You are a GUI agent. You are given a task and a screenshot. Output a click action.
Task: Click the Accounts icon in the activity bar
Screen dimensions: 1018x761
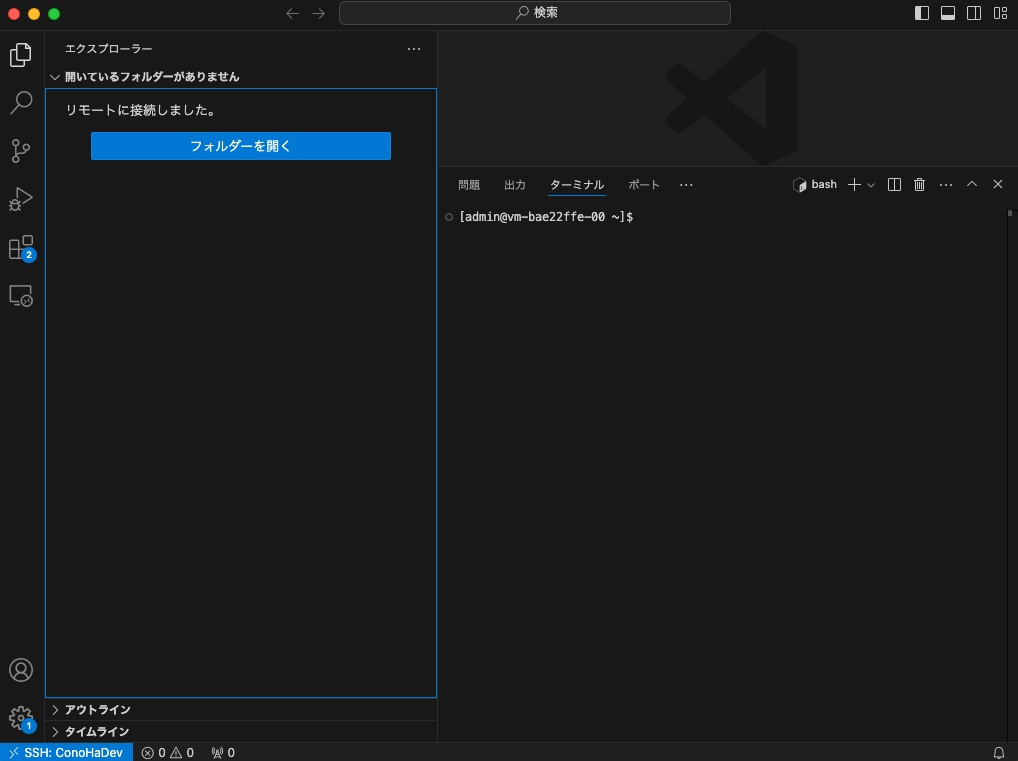[x=21, y=670]
